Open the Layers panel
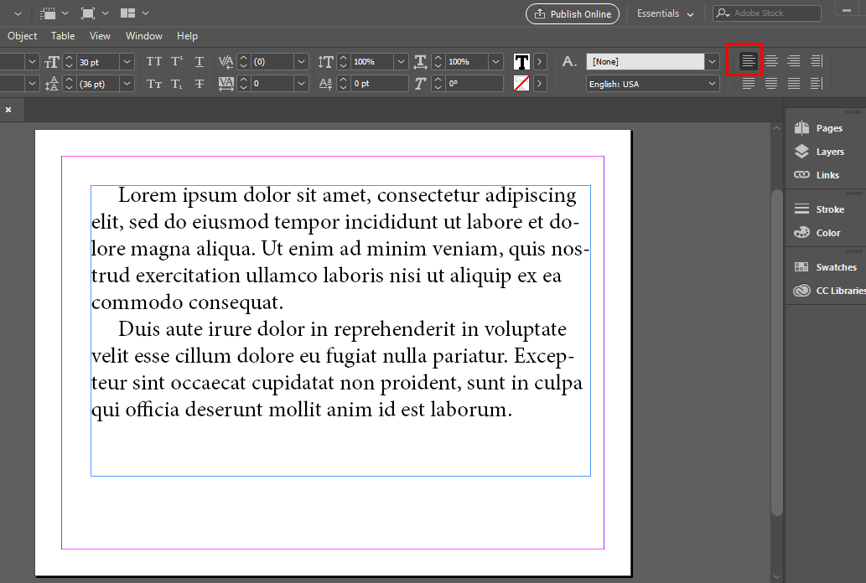The width and height of the screenshot is (866, 583). [x=829, y=152]
